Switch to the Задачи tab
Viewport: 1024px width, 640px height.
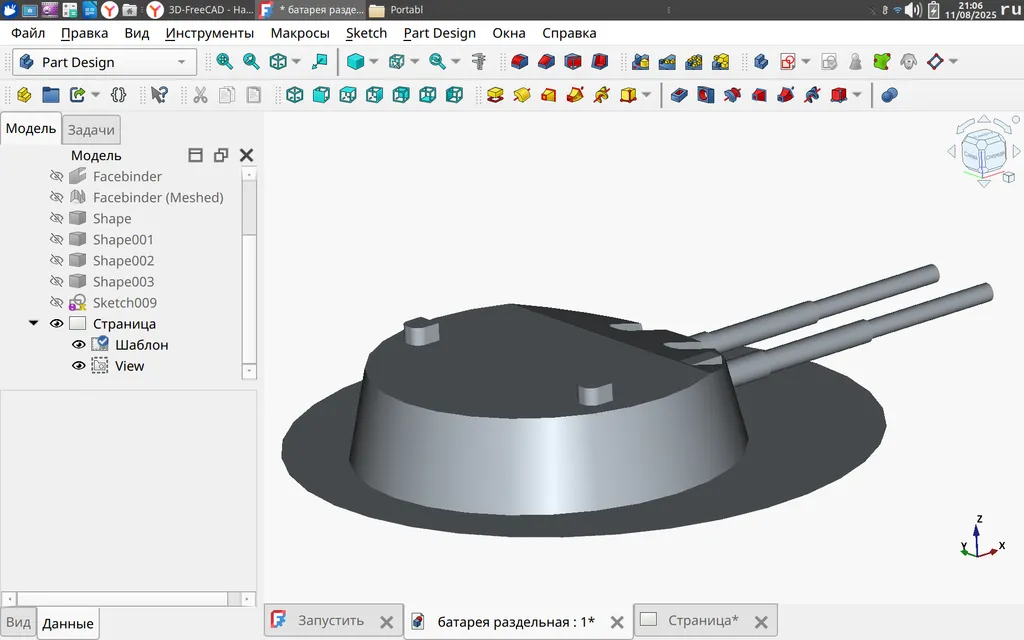point(91,129)
